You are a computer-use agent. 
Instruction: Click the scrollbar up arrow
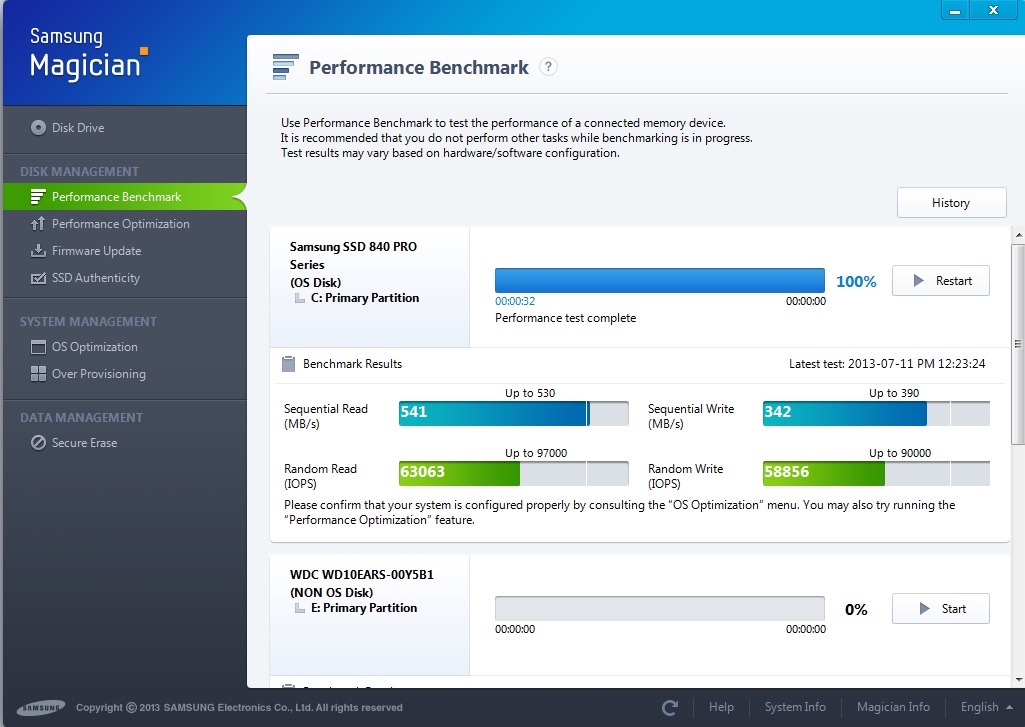1018,235
